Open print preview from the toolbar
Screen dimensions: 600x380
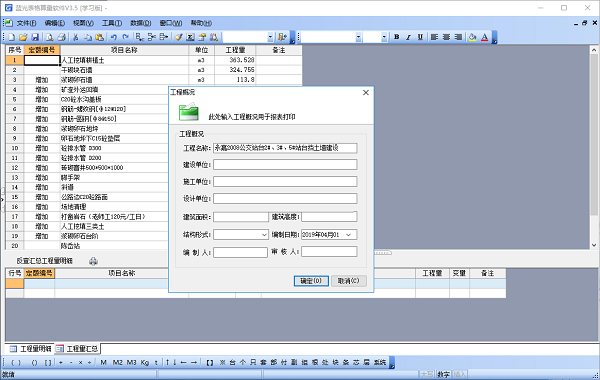click(x=50, y=37)
